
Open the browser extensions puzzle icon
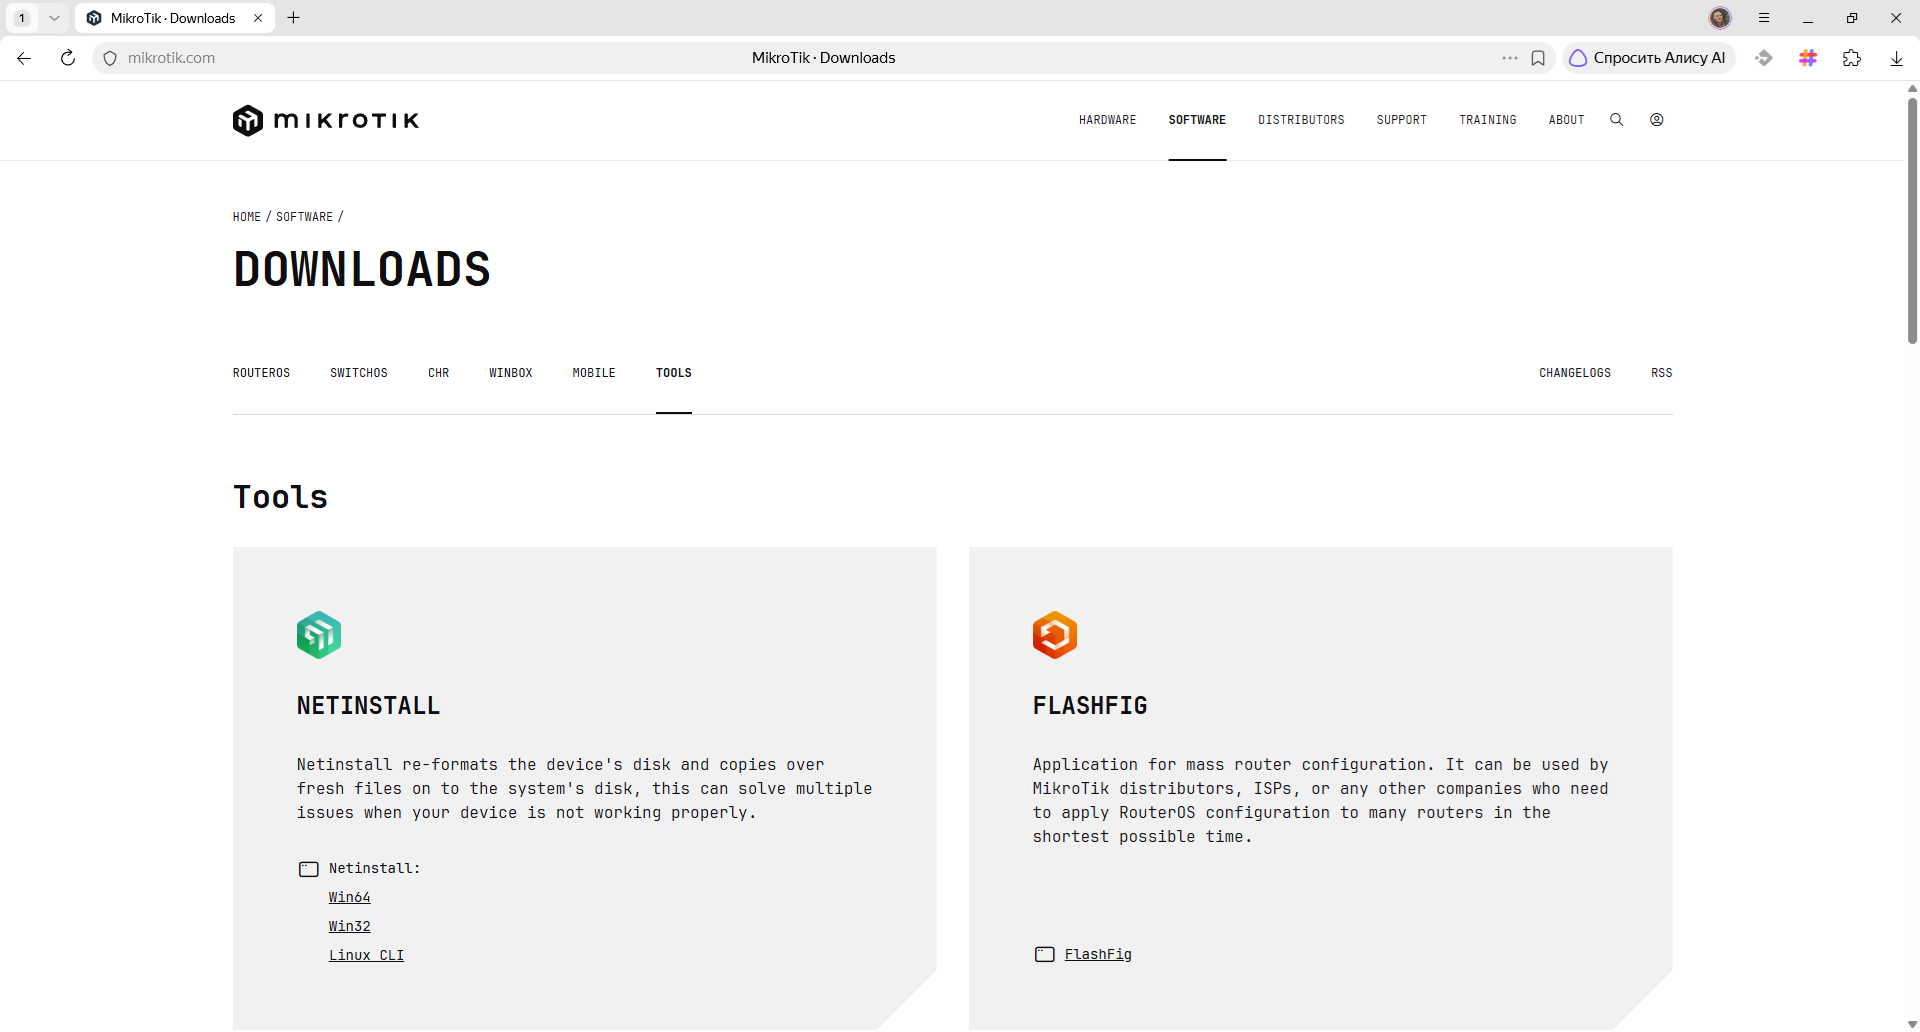(1852, 58)
